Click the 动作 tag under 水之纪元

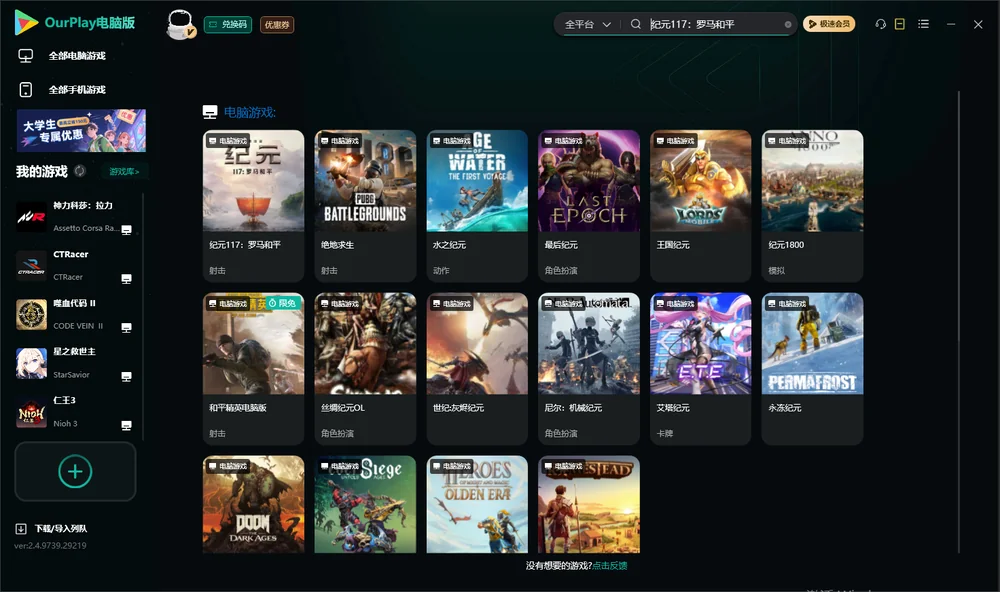(441, 270)
